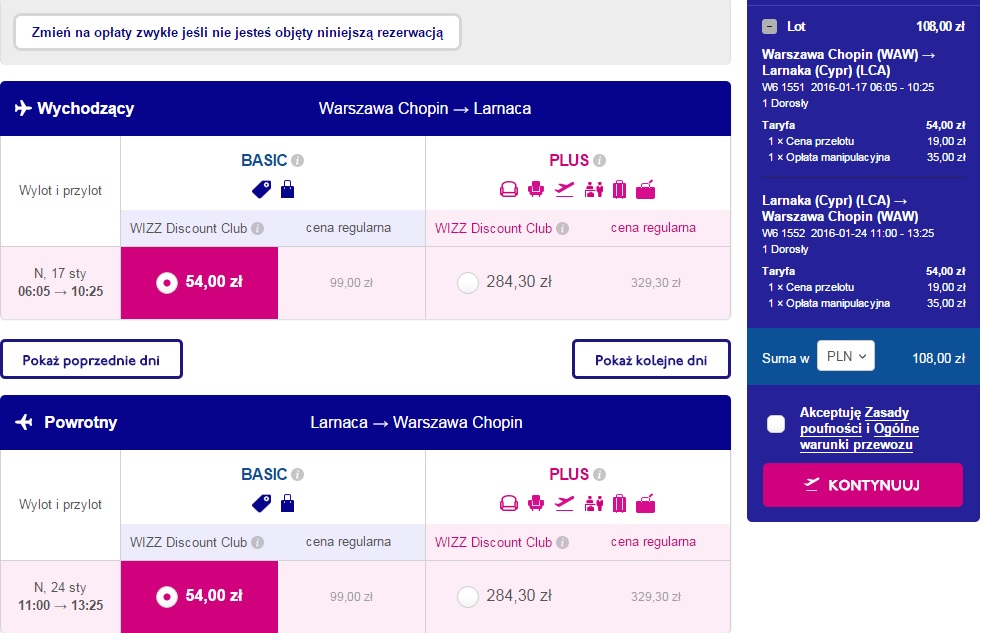983x633 pixels.
Task: Click the checked luggage icon under return PLUS
Action: pos(619,503)
